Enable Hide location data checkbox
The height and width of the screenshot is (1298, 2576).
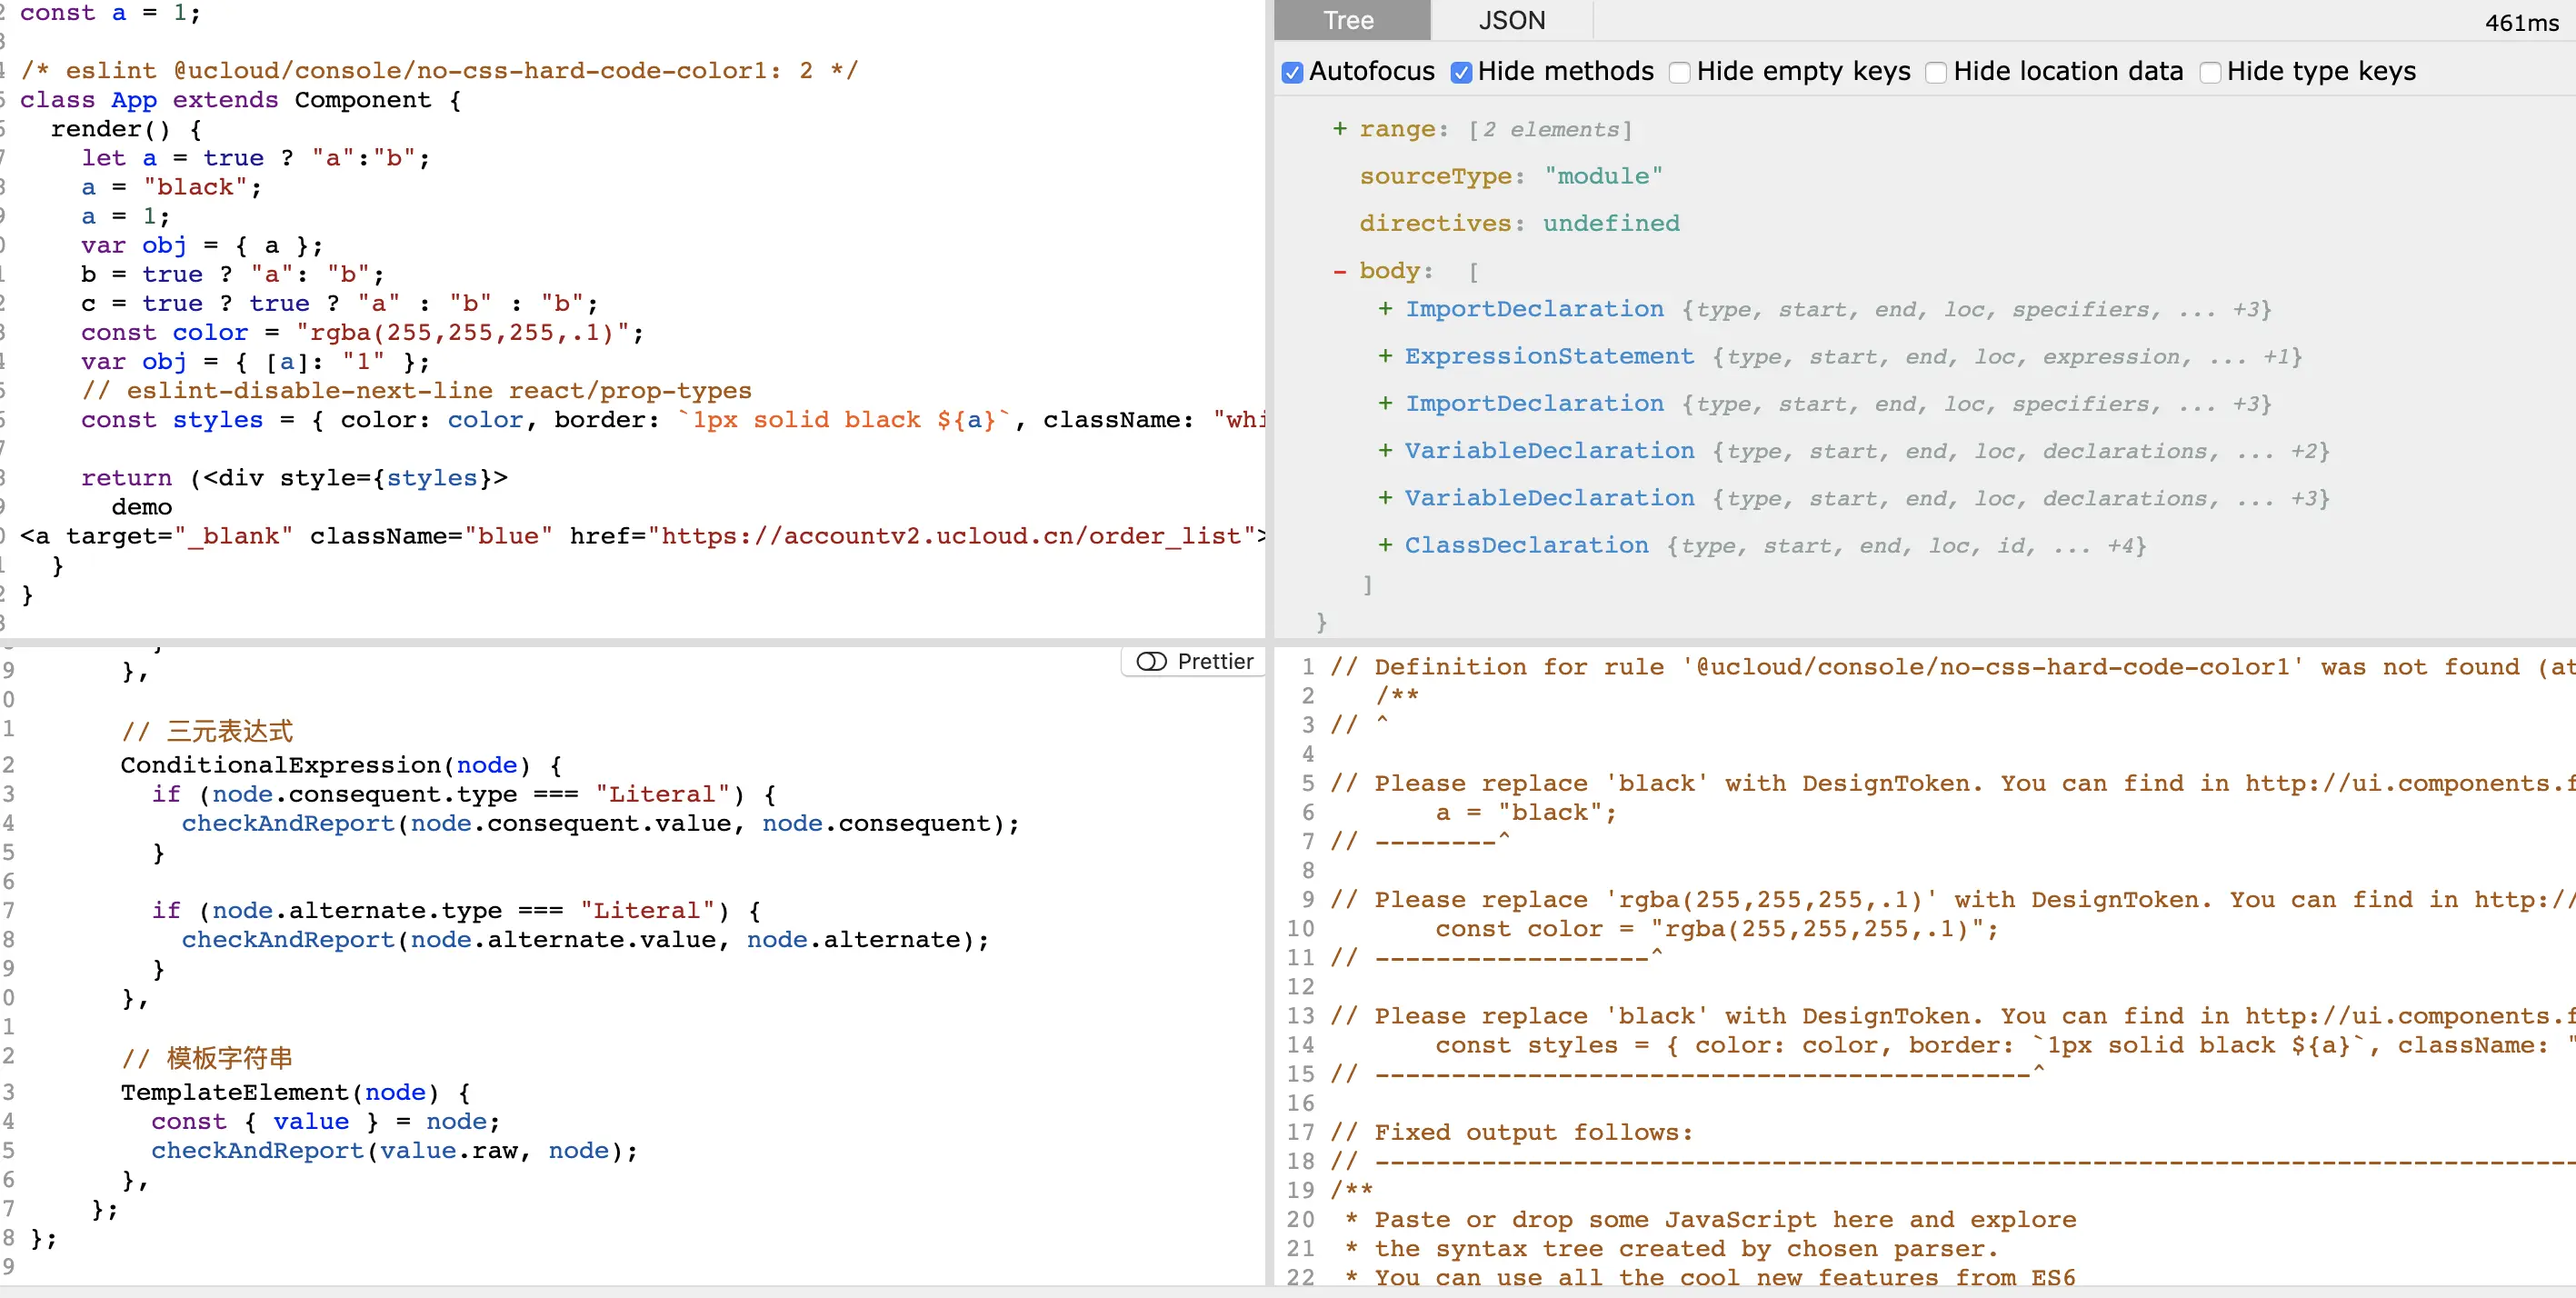pyautogui.click(x=1936, y=72)
